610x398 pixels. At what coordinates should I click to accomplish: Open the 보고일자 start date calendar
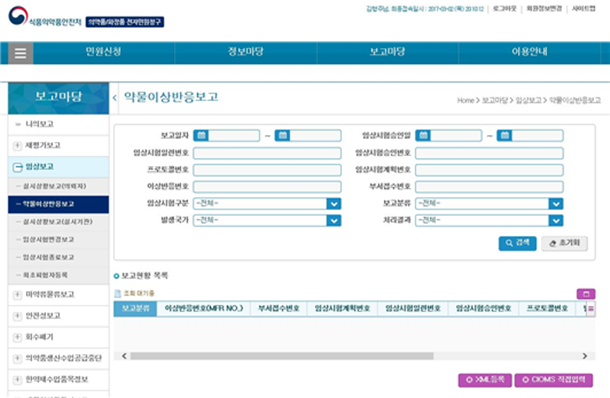(201, 135)
